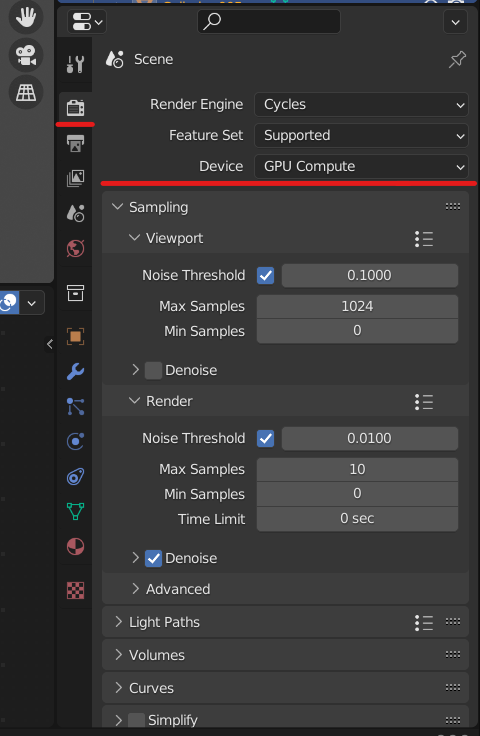This screenshot has width=480, height=736.
Task: Open the Device GPU Compute dropdown
Action: pos(361,166)
